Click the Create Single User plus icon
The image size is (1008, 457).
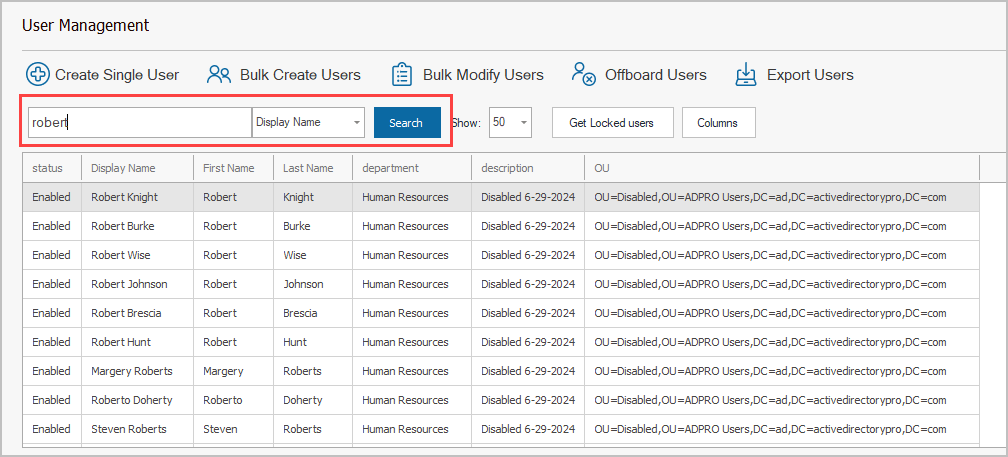tap(38, 74)
